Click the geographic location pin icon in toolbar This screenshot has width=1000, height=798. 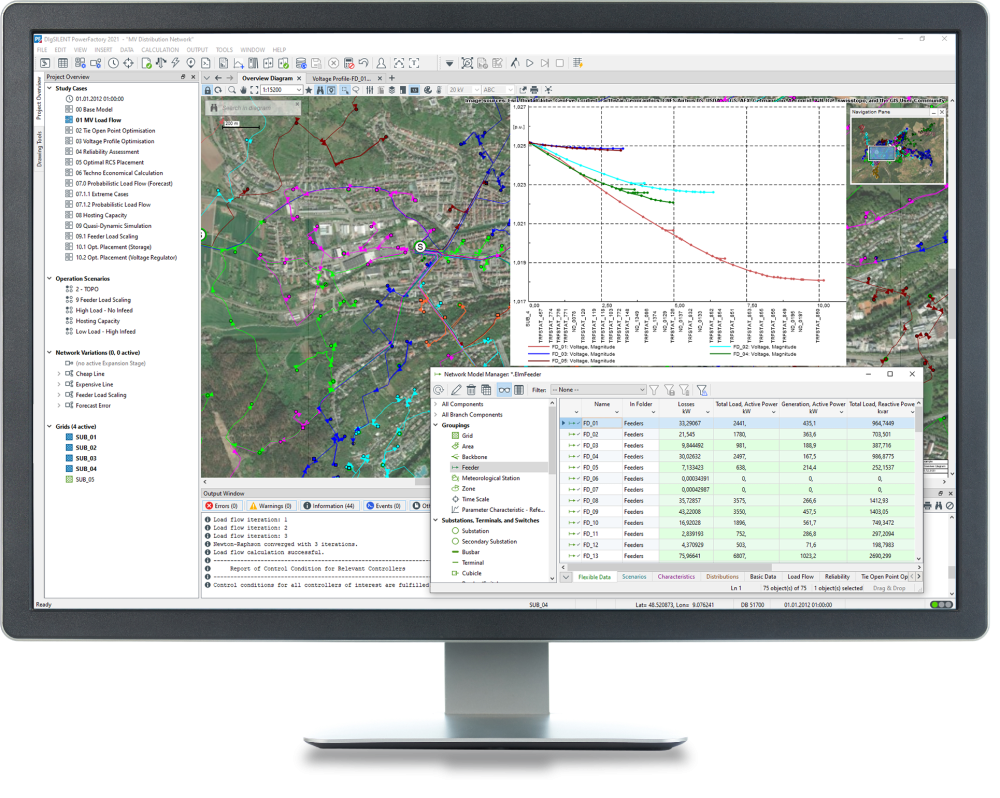click(191, 63)
